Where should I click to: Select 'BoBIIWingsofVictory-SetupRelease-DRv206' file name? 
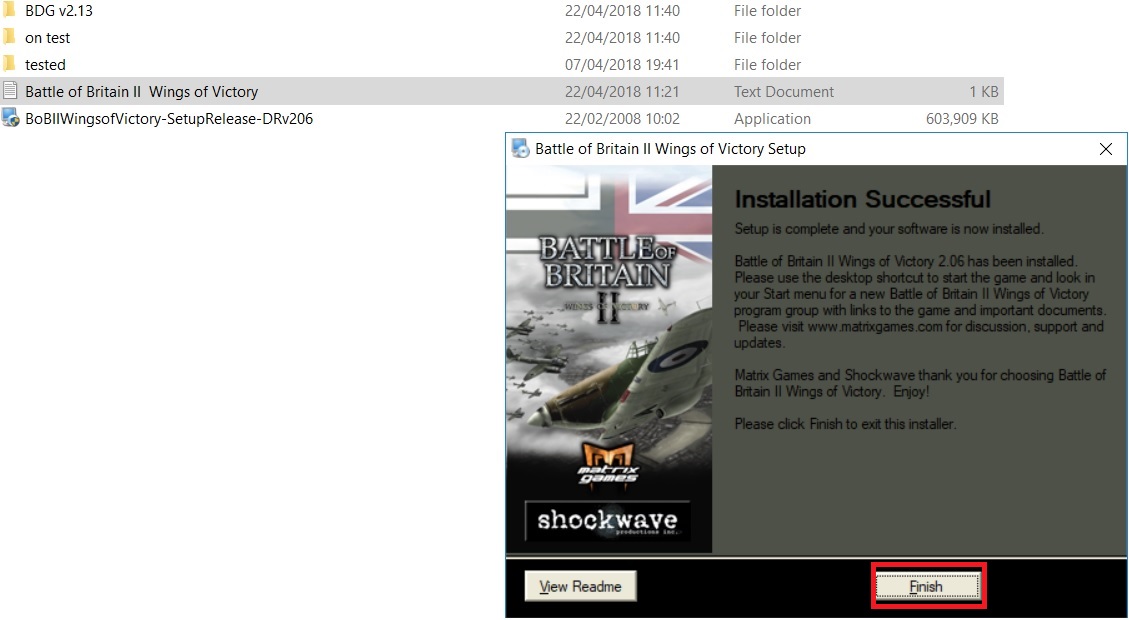(169, 119)
